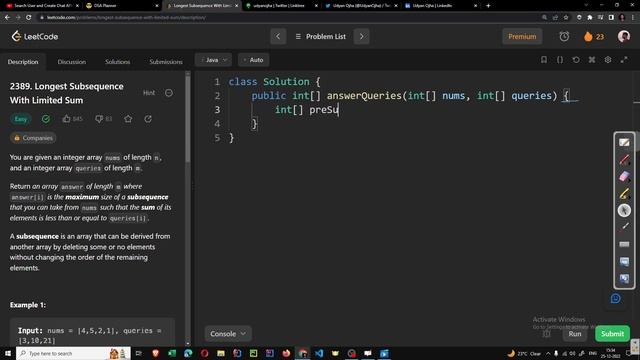Expand the Console dropdown
The image size is (640, 360).
pyautogui.click(x=228, y=333)
